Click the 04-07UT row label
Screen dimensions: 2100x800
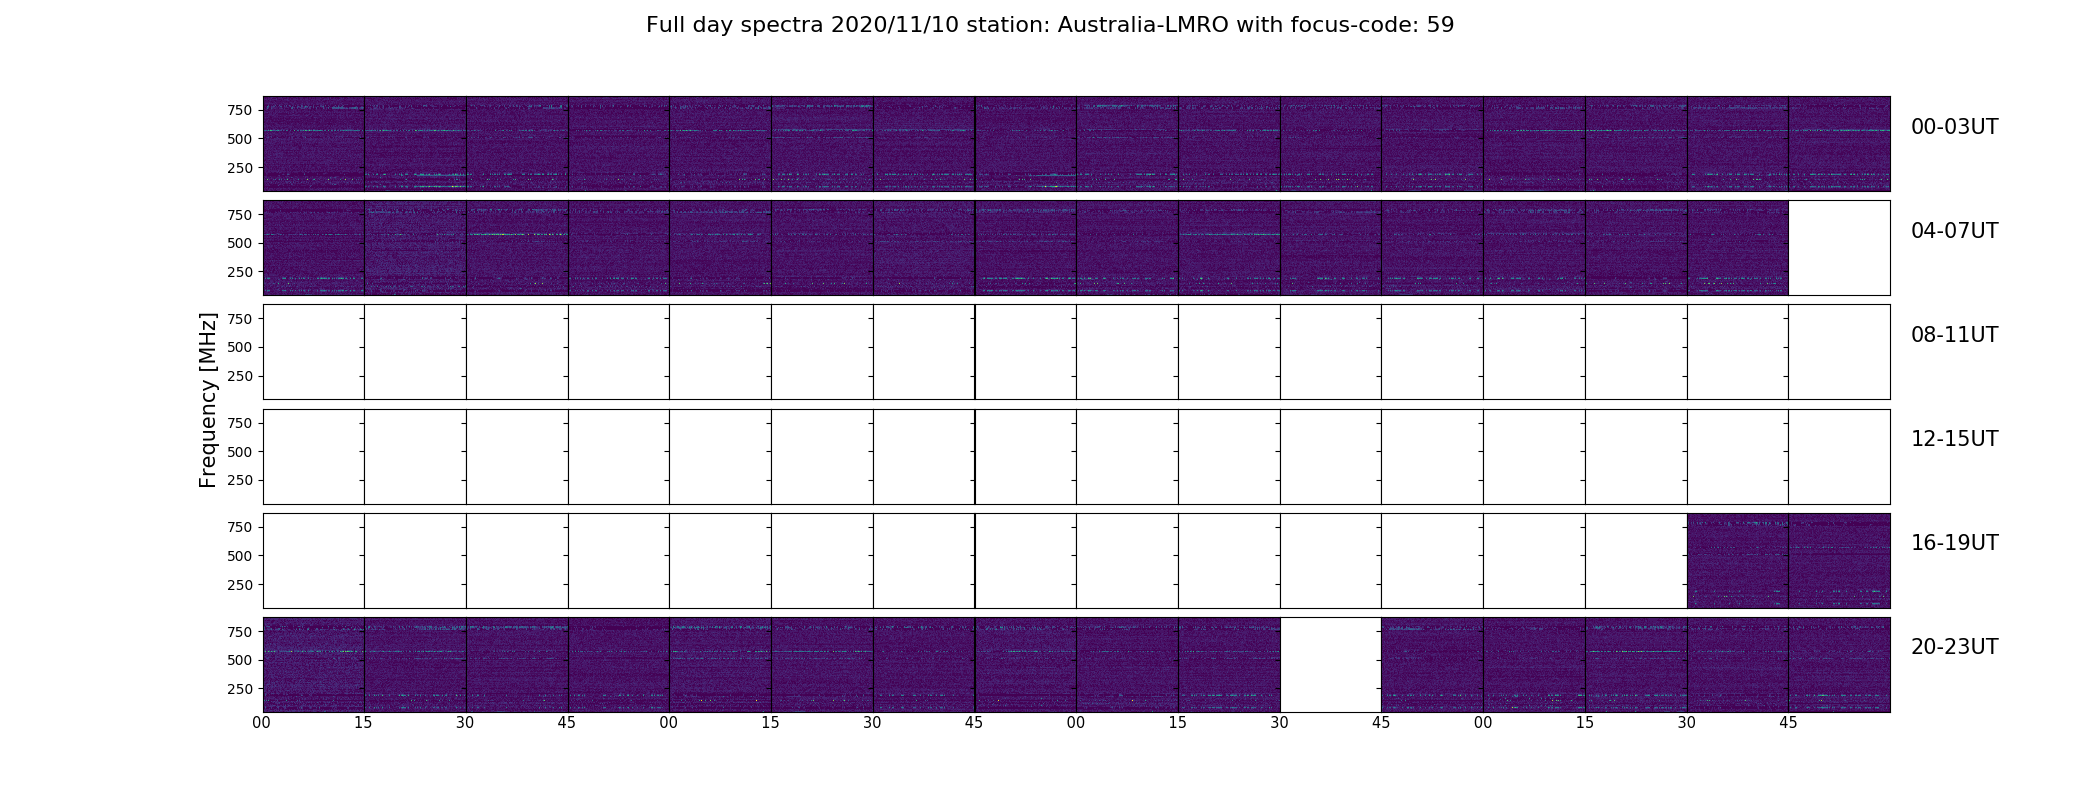click(x=1954, y=231)
